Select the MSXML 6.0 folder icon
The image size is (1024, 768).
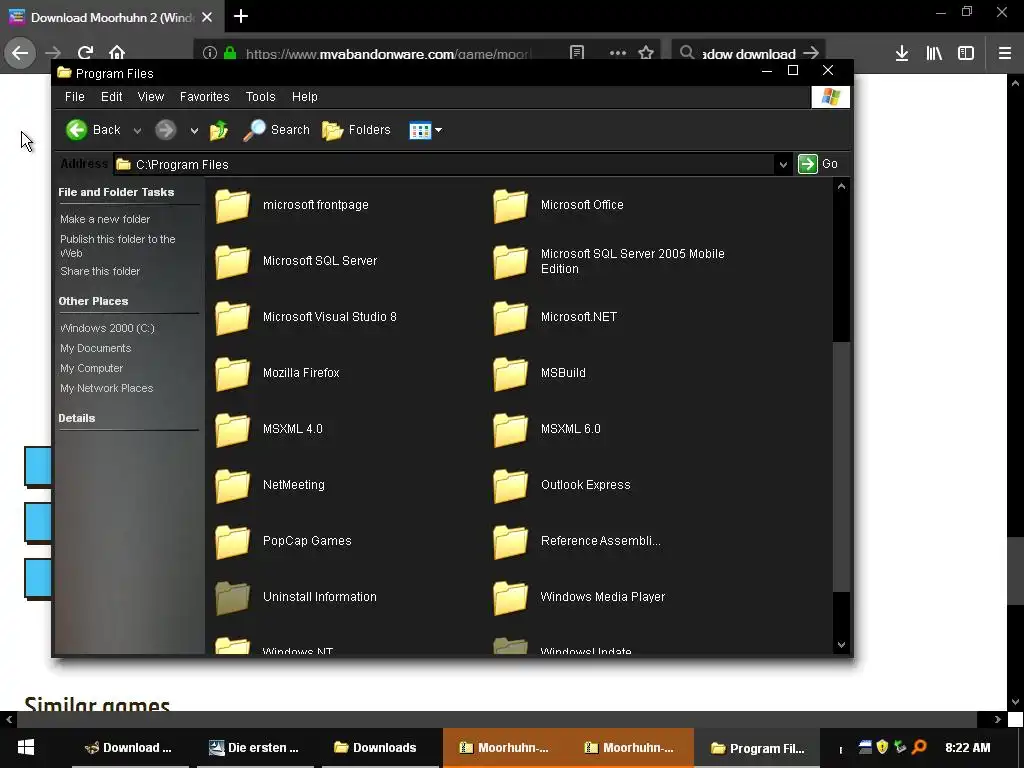[511, 430]
